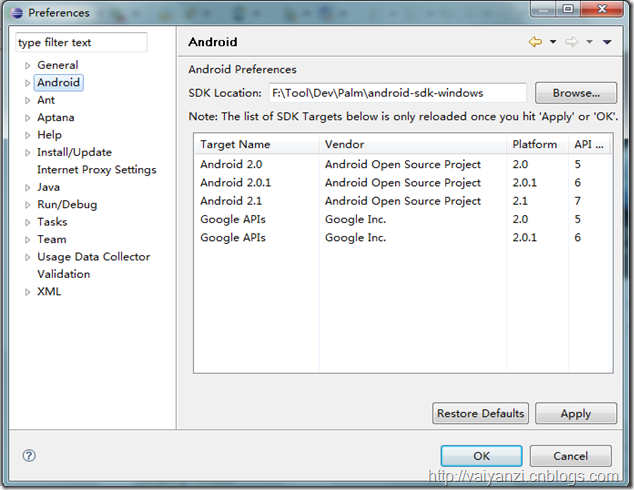Open the help question mark icon
Viewport: 634px width, 490px height.
pyautogui.click(x=29, y=456)
